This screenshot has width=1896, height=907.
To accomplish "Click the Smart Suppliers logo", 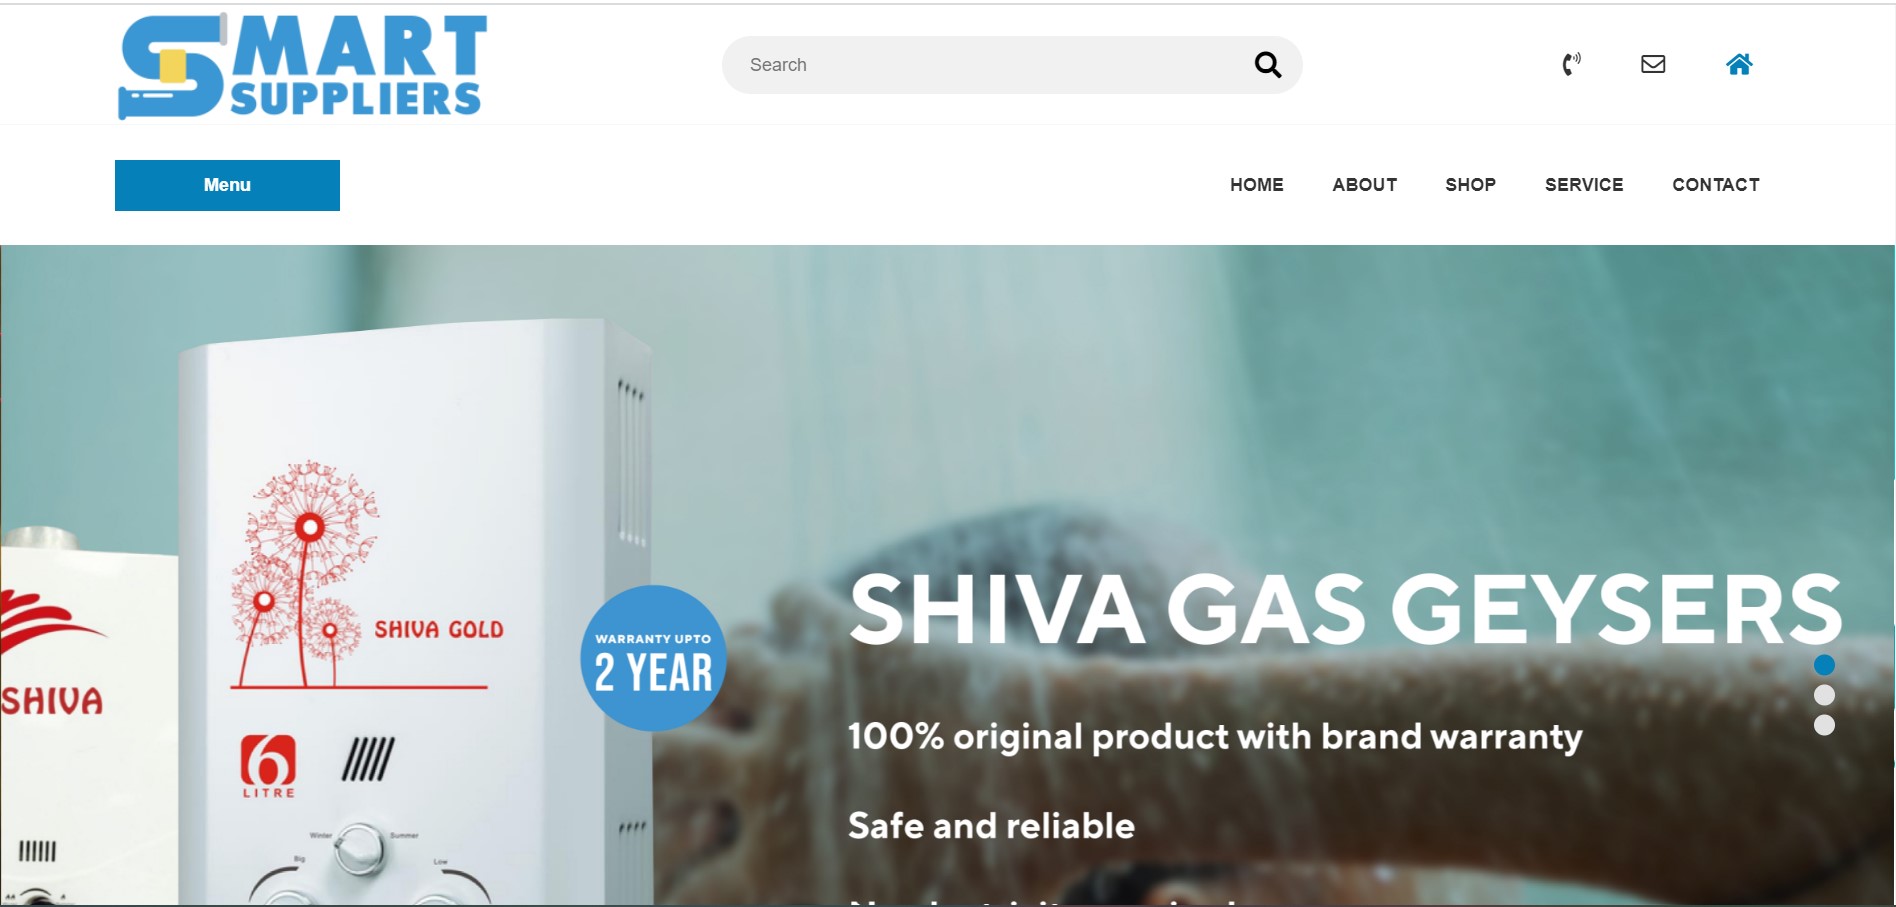I will click(x=302, y=66).
